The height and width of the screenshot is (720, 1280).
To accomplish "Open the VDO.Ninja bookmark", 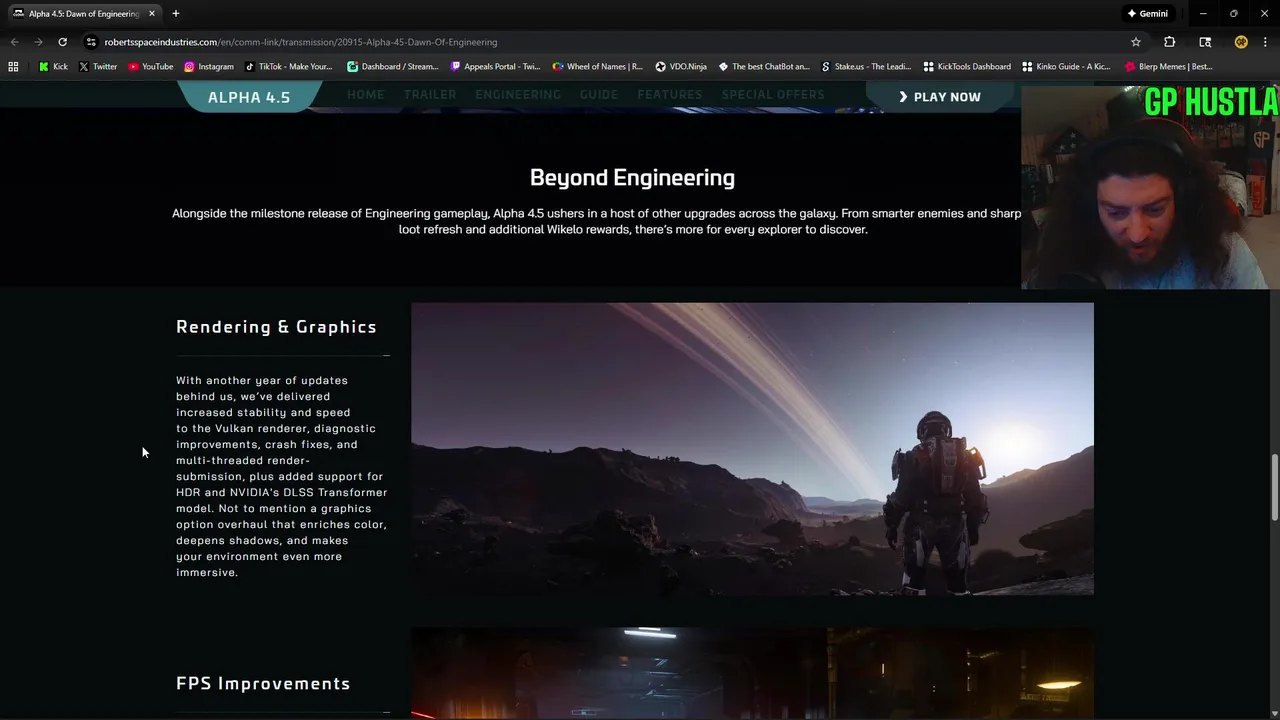I will [681, 66].
